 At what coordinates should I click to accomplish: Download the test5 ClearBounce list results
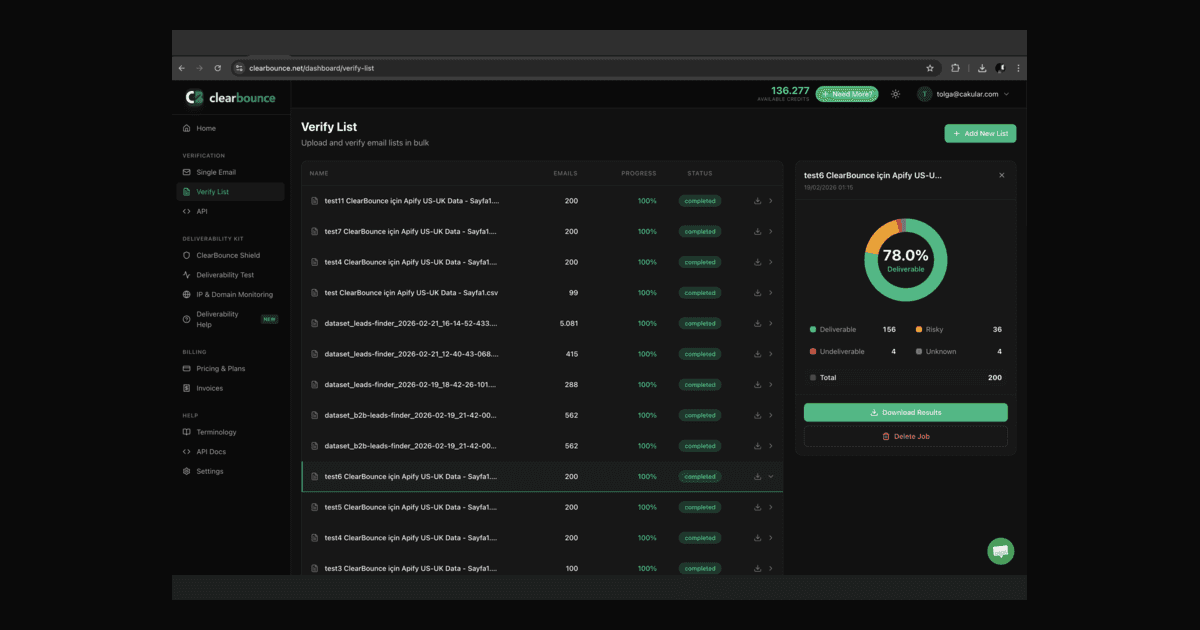[757, 507]
